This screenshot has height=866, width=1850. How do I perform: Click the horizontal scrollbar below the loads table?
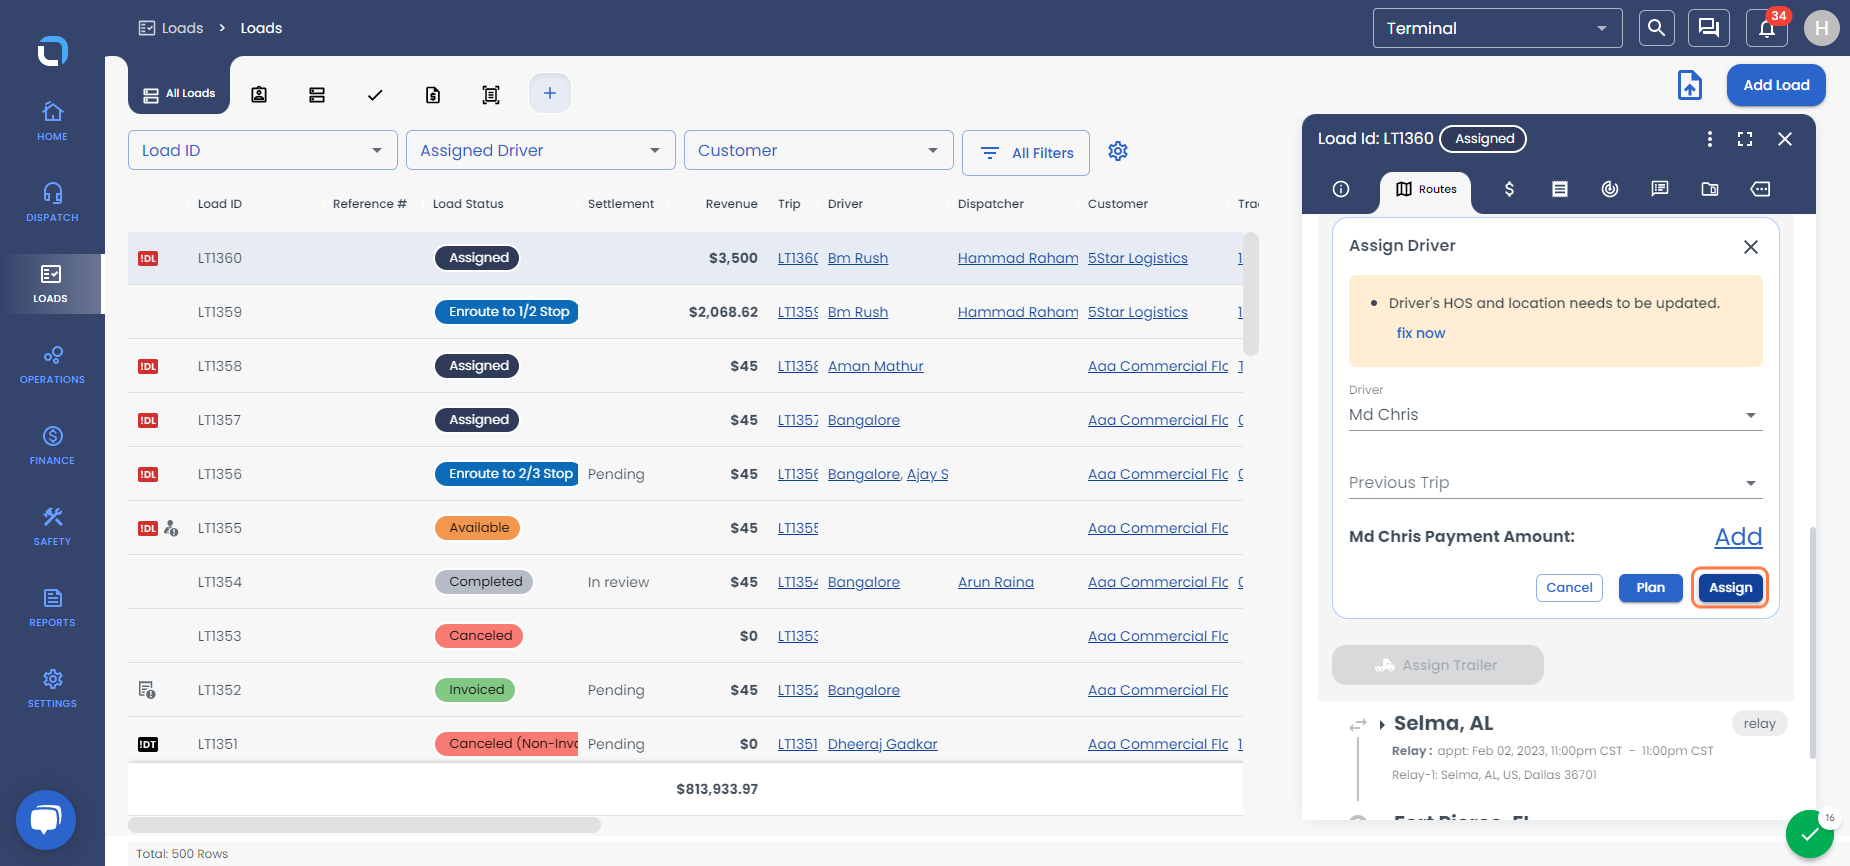pyautogui.click(x=365, y=825)
